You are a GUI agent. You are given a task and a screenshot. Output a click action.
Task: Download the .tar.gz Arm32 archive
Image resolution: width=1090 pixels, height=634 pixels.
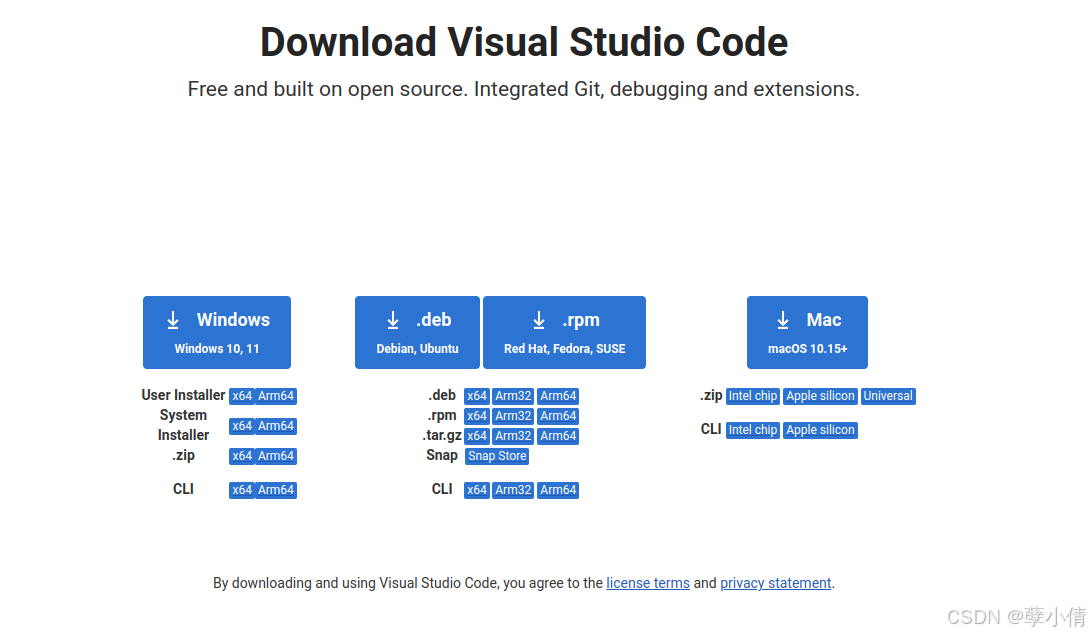[x=513, y=437]
